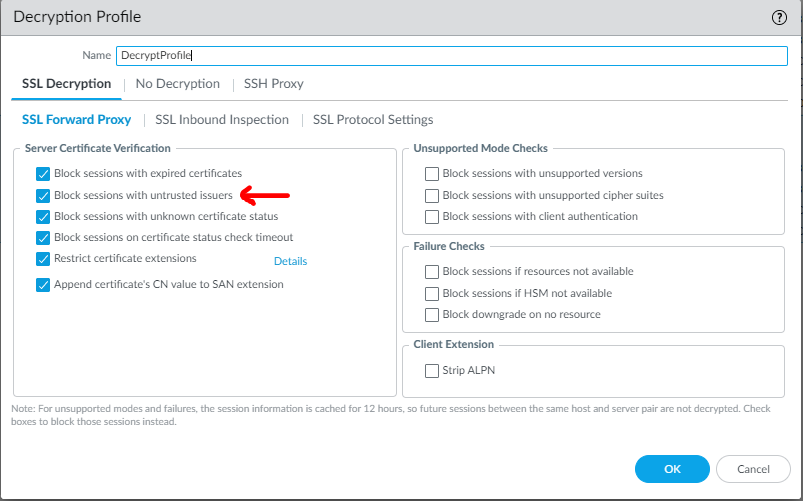Image resolution: width=803 pixels, height=501 pixels.
Task: Open the SSH Proxy tab
Action: point(274,84)
